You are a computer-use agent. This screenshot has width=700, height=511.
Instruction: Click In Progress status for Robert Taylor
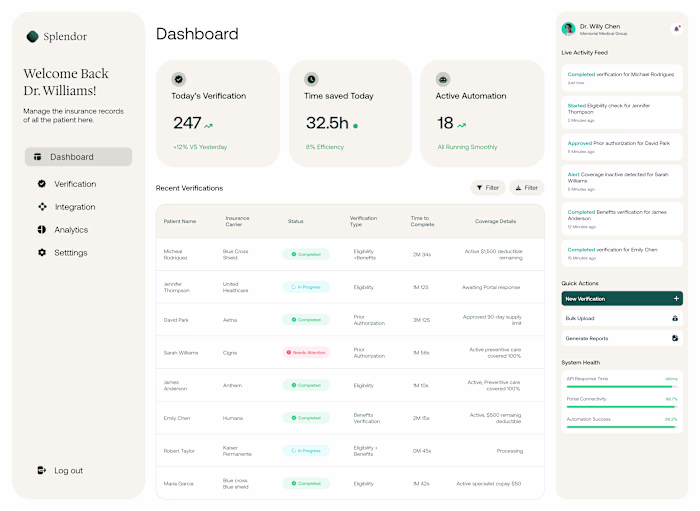click(306, 451)
